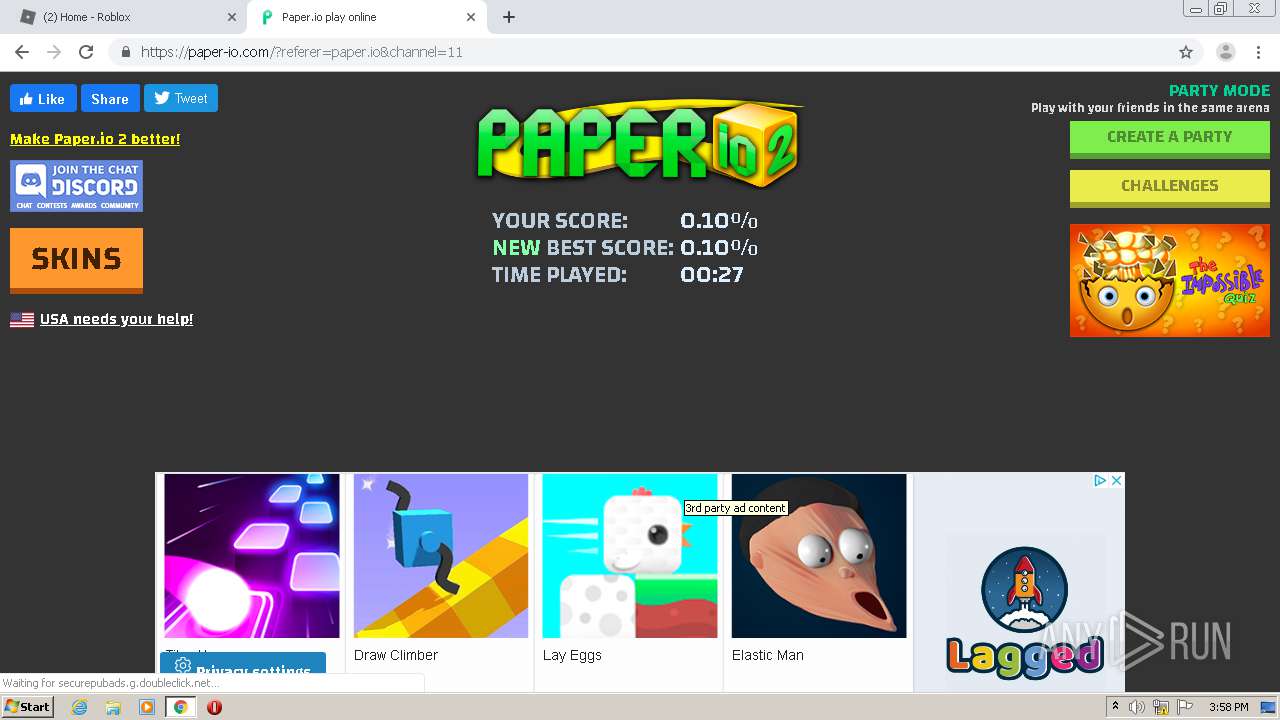Image resolution: width=1280 pixels, height=720 pixels.
Task: Select the Chrome taskbar icon
Action: [x=180, y=707]
